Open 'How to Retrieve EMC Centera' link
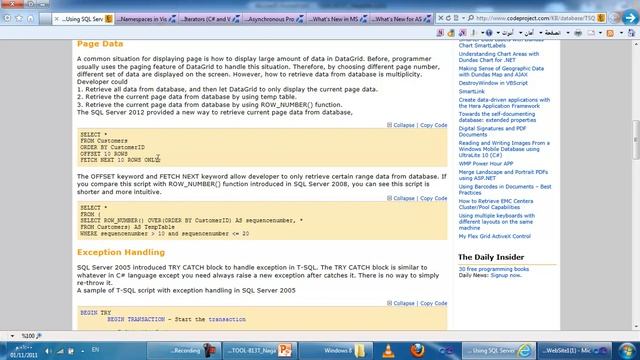The height and width of the screenshot is (360, 640). point(496,204)
